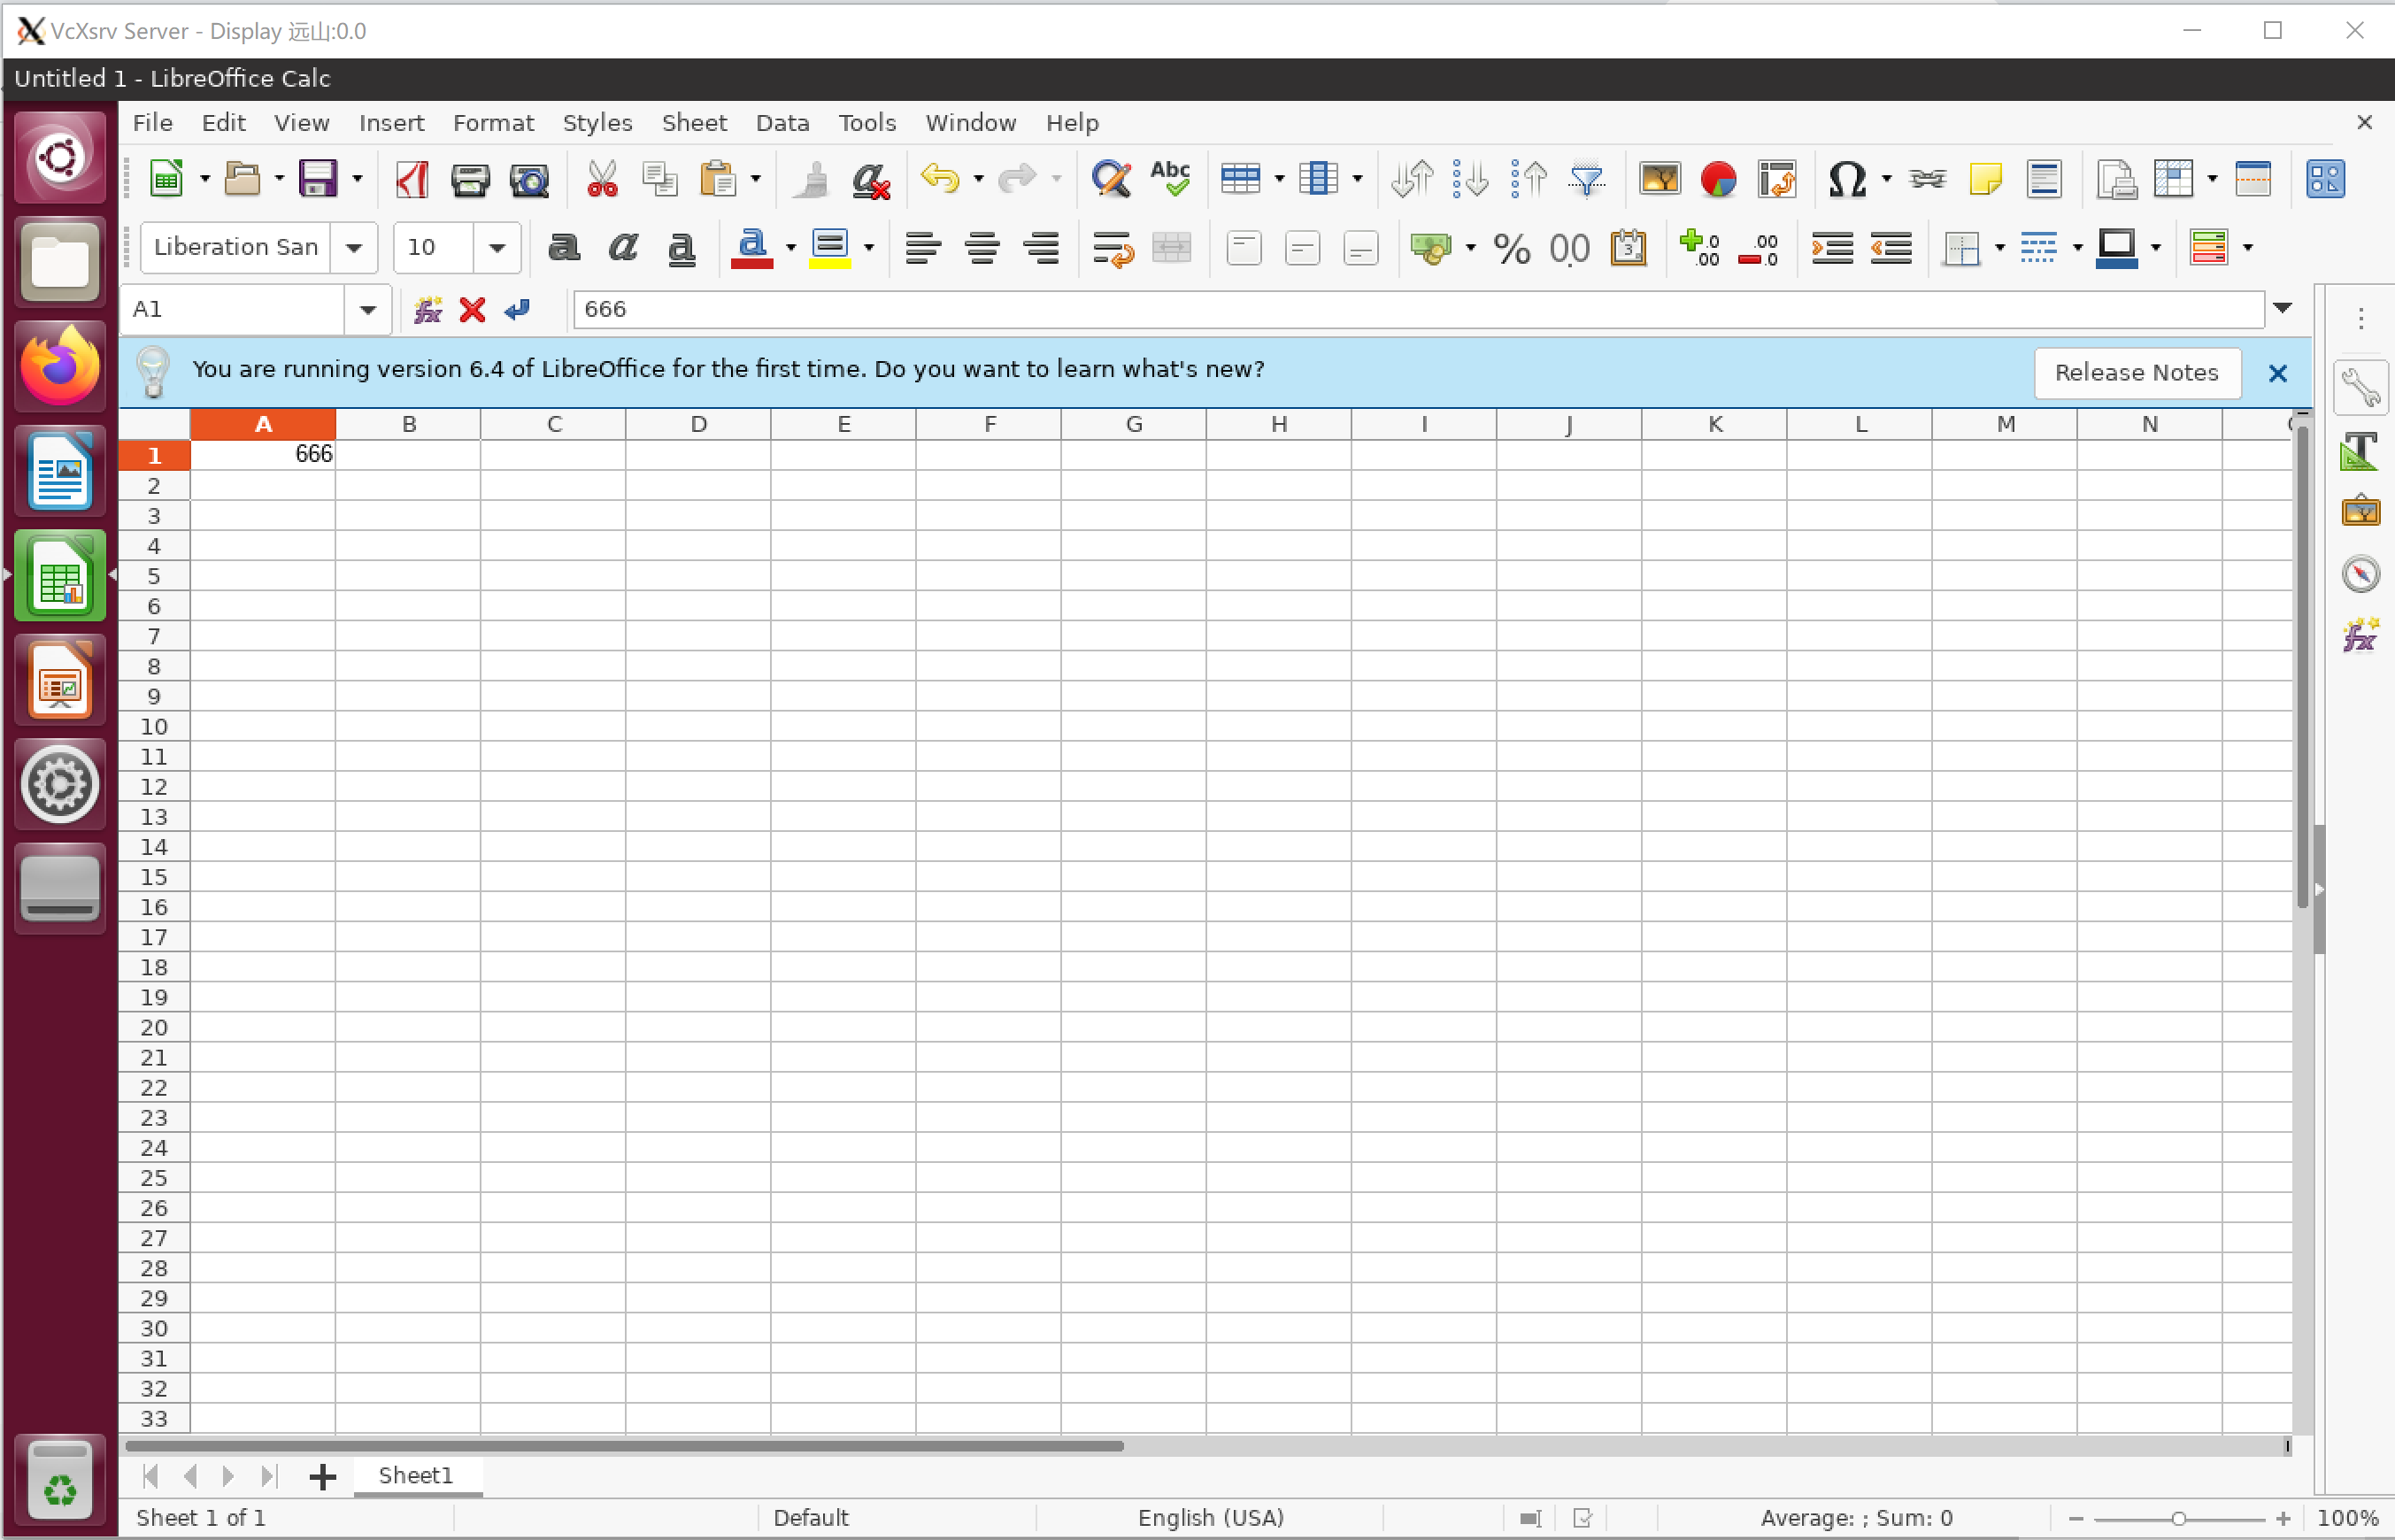Click the Insert Special Characters icon

pos(1845,178)
